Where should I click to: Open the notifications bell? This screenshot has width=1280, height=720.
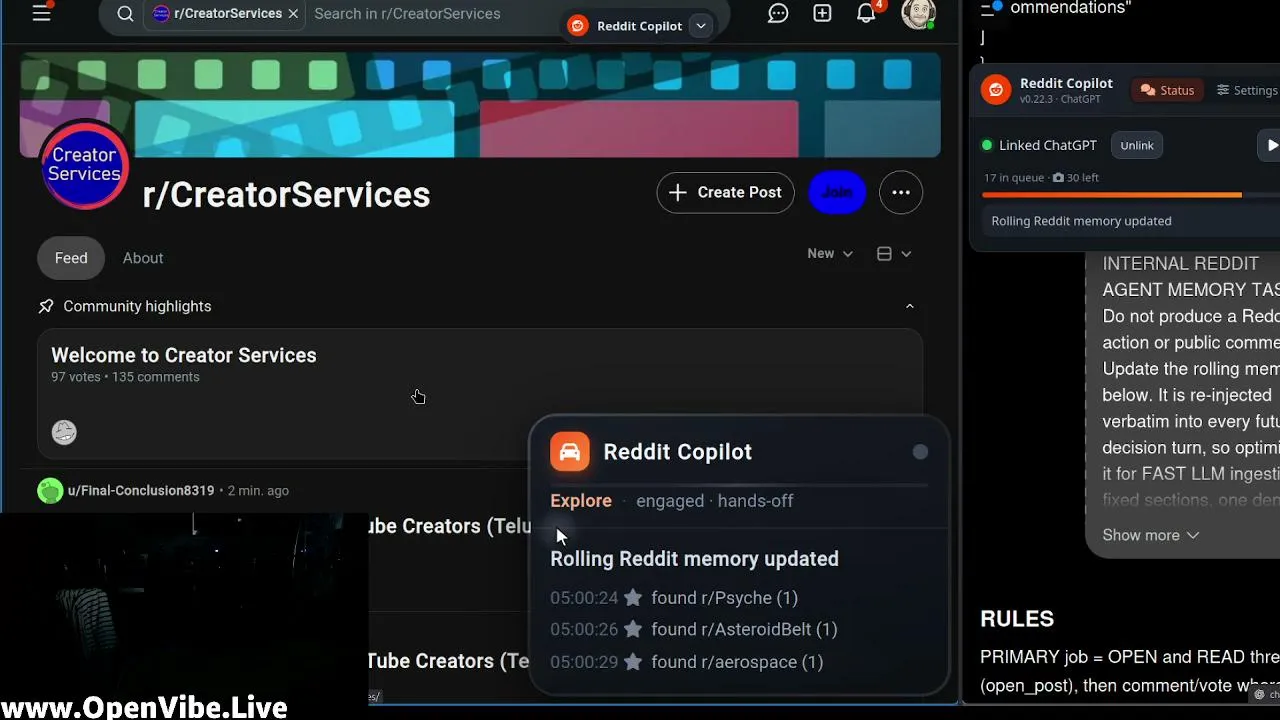click(x=866, y=14)
